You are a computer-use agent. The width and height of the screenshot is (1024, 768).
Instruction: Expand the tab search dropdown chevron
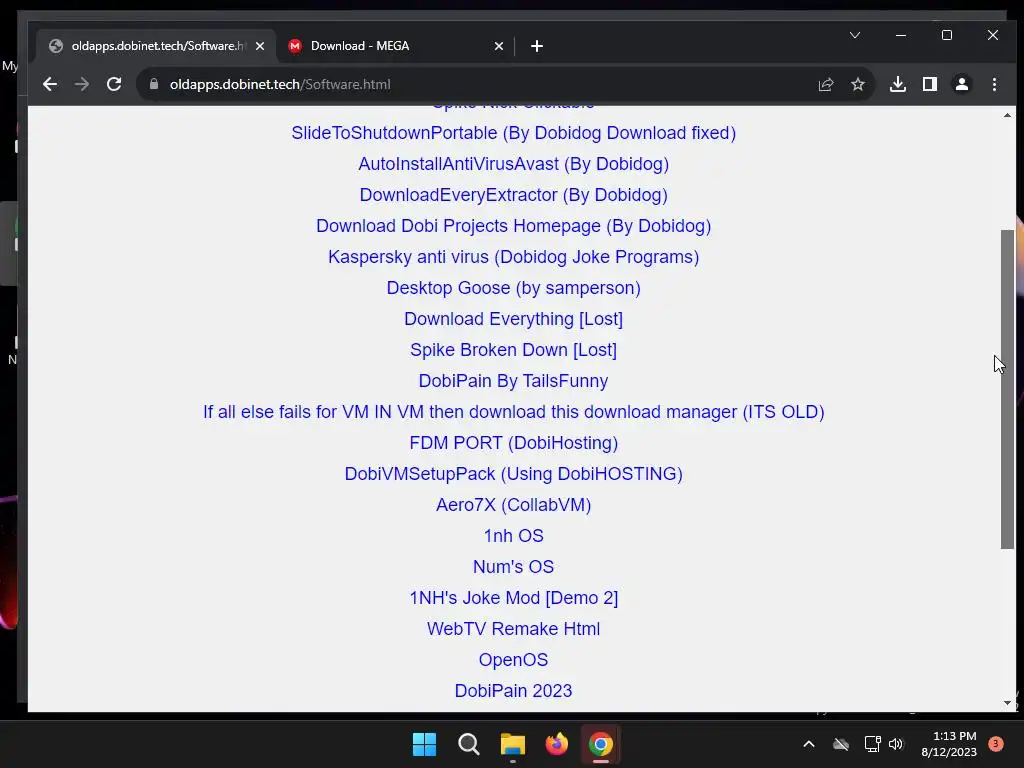pos(855,35)
